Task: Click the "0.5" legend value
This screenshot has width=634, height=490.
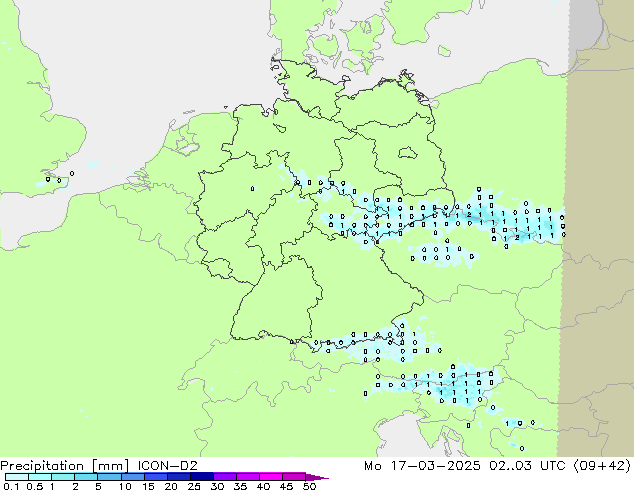Action: tap(35, 486)
